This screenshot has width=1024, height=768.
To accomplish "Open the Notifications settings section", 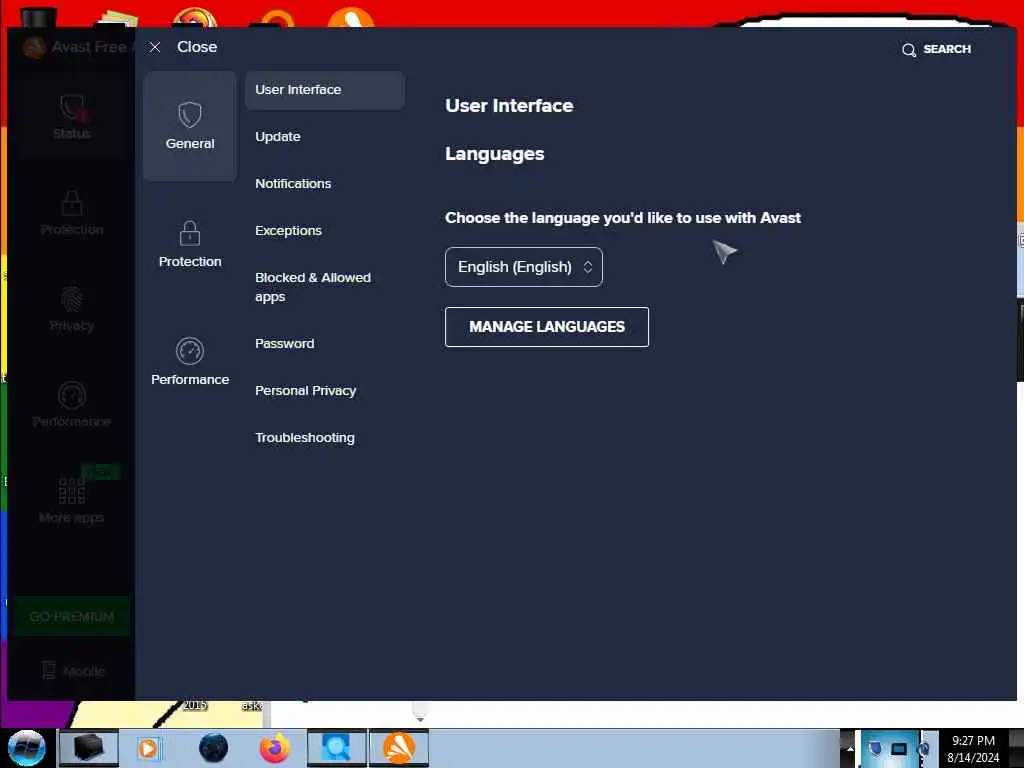I will click(293, 184).
